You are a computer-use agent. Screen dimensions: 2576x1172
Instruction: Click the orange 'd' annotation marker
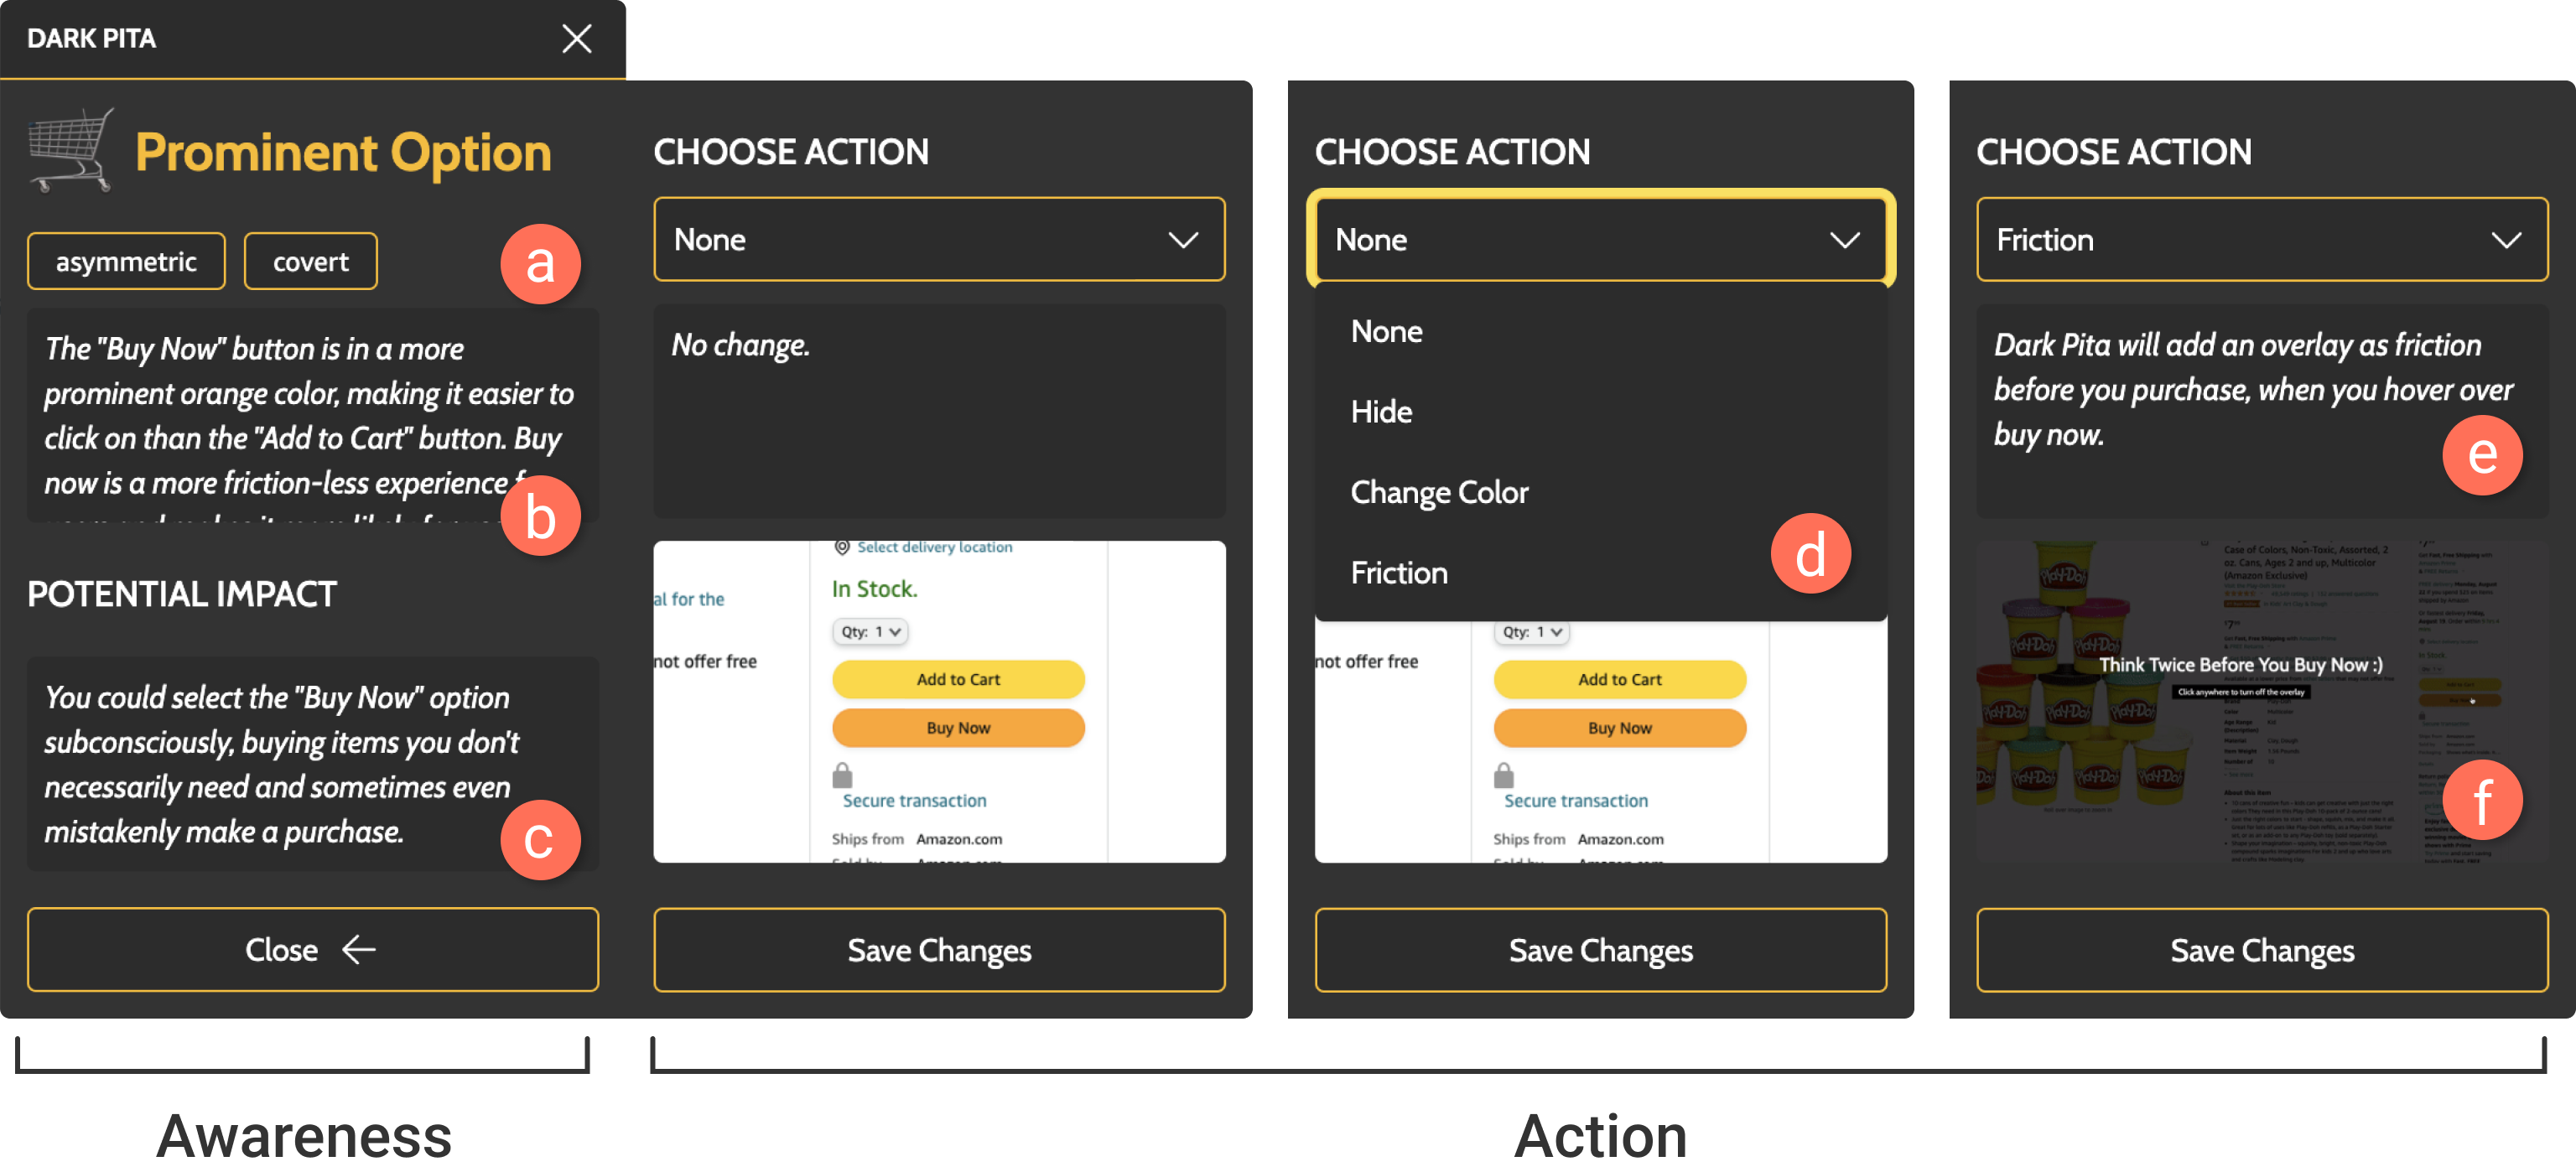pos(1810,554)
